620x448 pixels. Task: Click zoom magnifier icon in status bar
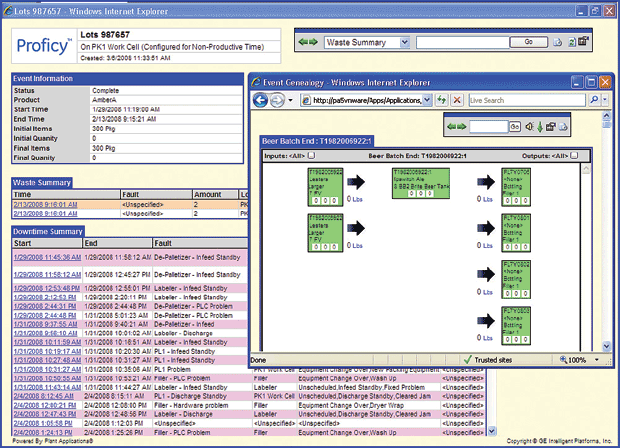563,359
